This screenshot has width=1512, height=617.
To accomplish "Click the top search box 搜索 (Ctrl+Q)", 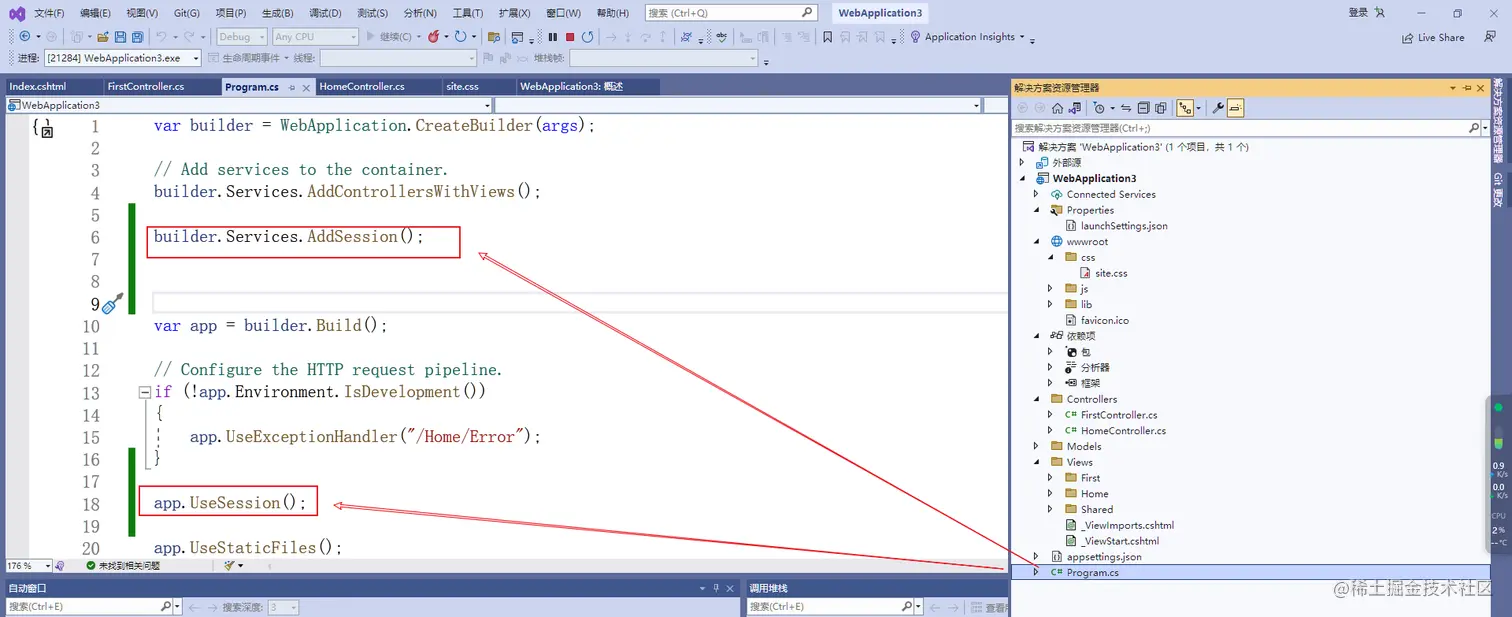I will (x=730, y=13).
